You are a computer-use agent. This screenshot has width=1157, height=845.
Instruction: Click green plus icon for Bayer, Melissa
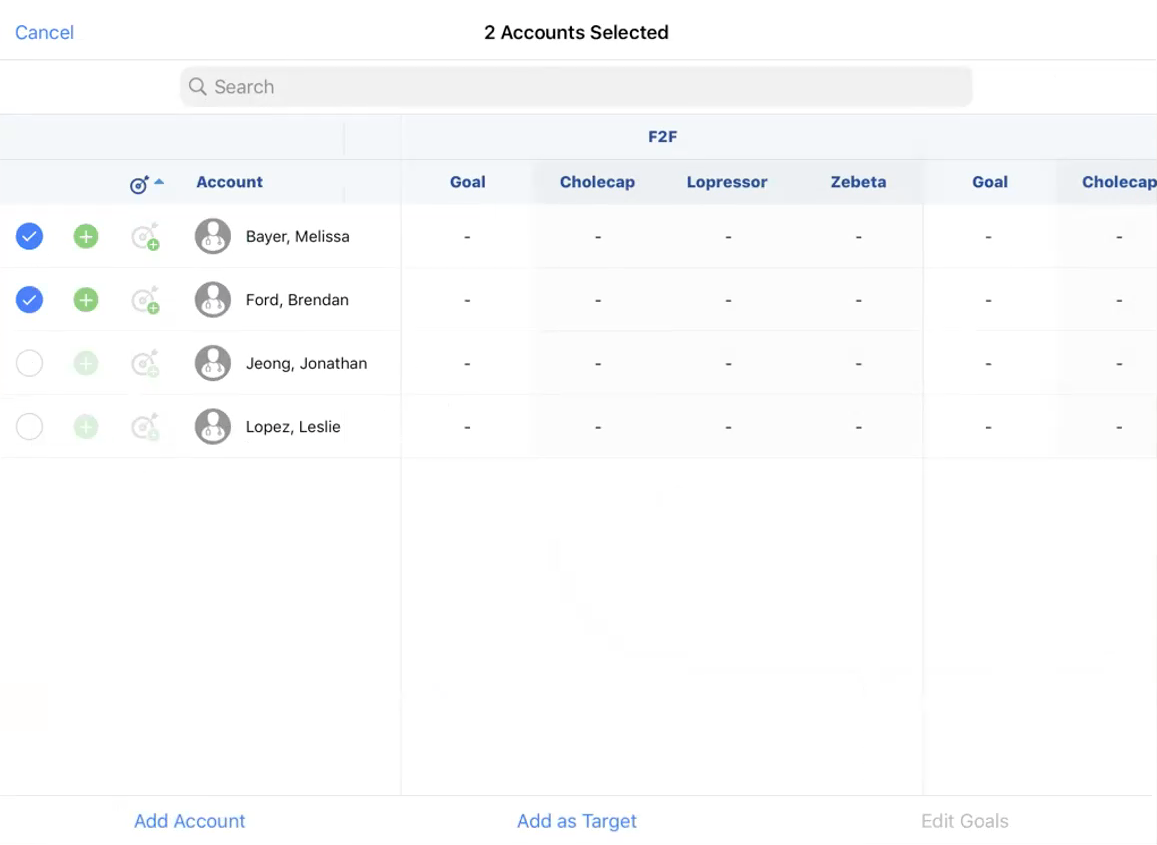click(86, 237)
